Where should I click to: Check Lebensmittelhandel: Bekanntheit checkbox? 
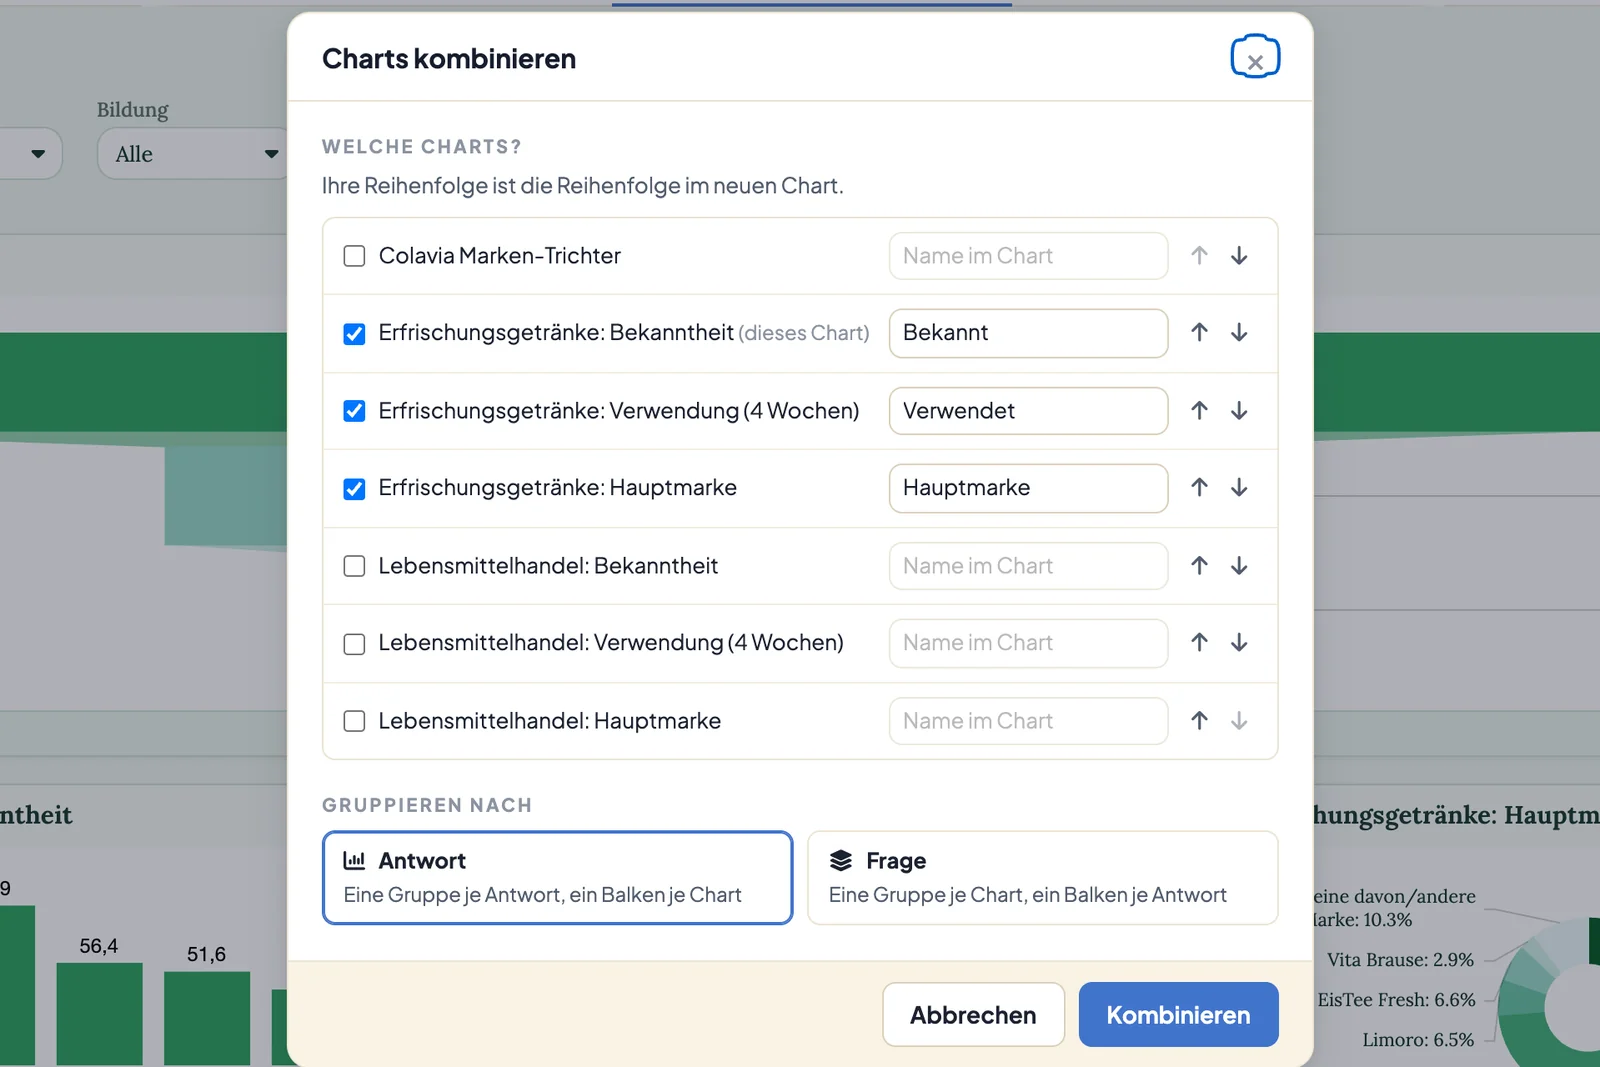(x=354, y=566)
